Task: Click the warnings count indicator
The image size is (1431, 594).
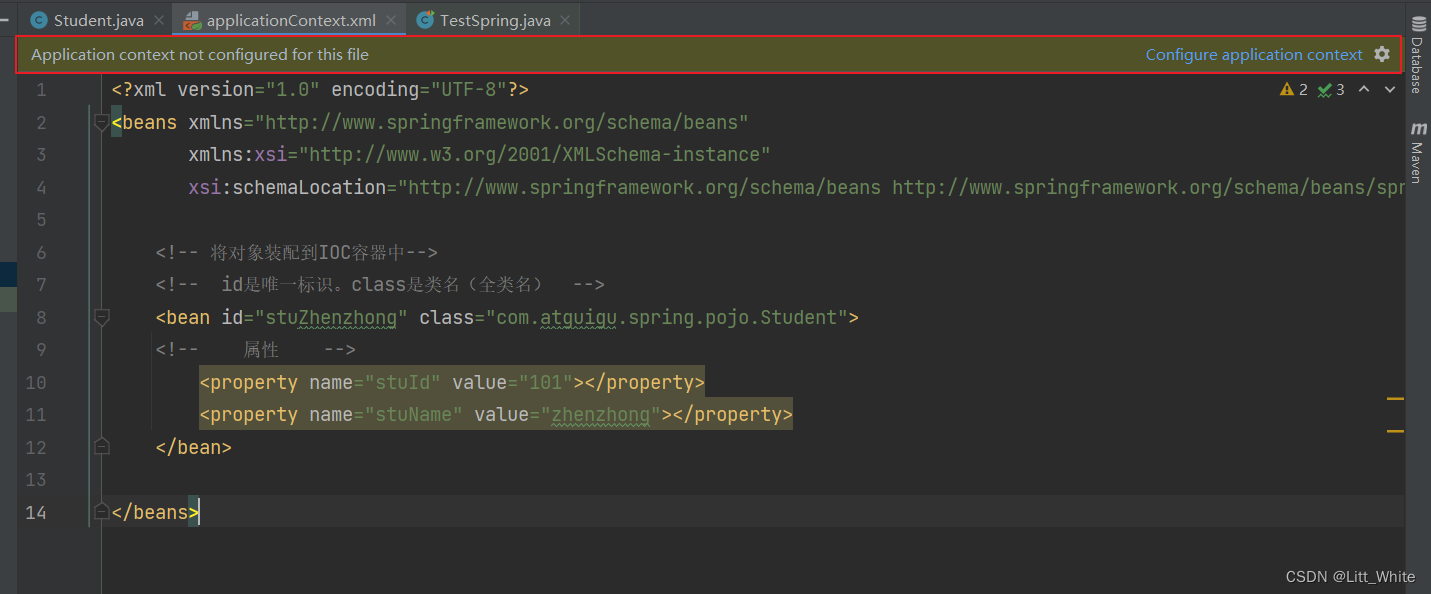Action: [1294, 90]
